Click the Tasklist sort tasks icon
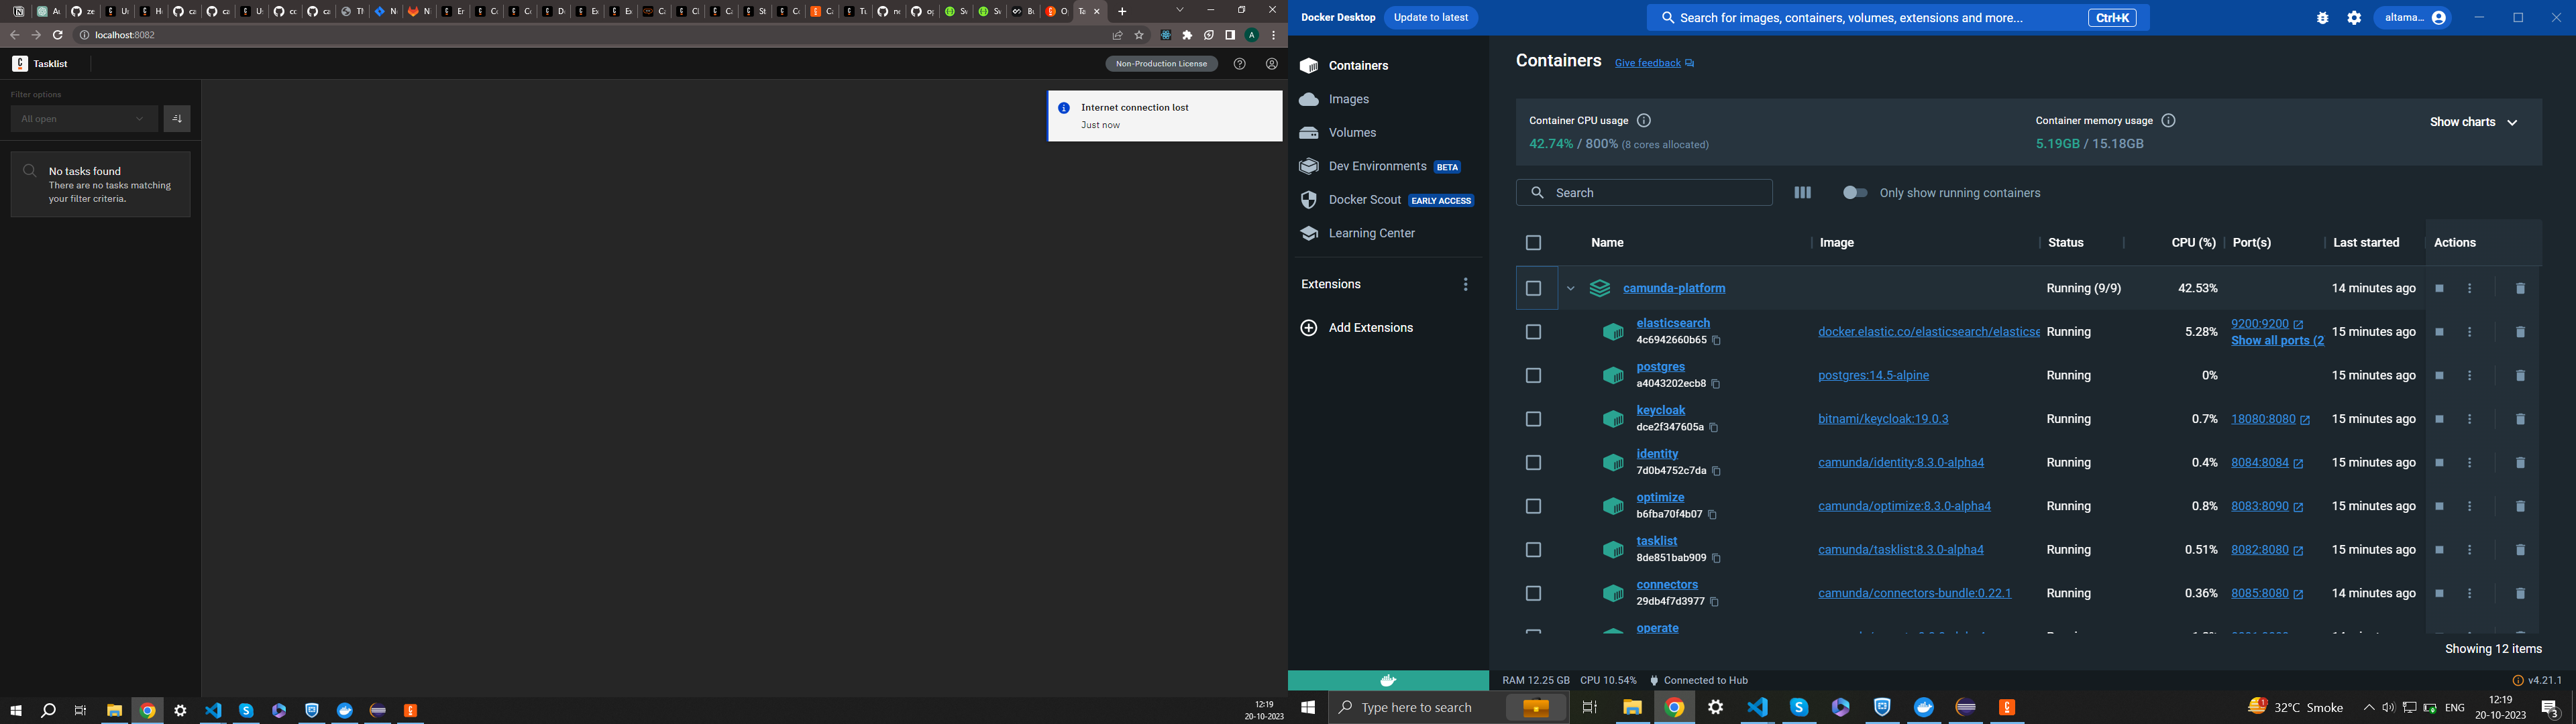The height and width of the screenshot is (724, 2576). (x=177, y=119)
